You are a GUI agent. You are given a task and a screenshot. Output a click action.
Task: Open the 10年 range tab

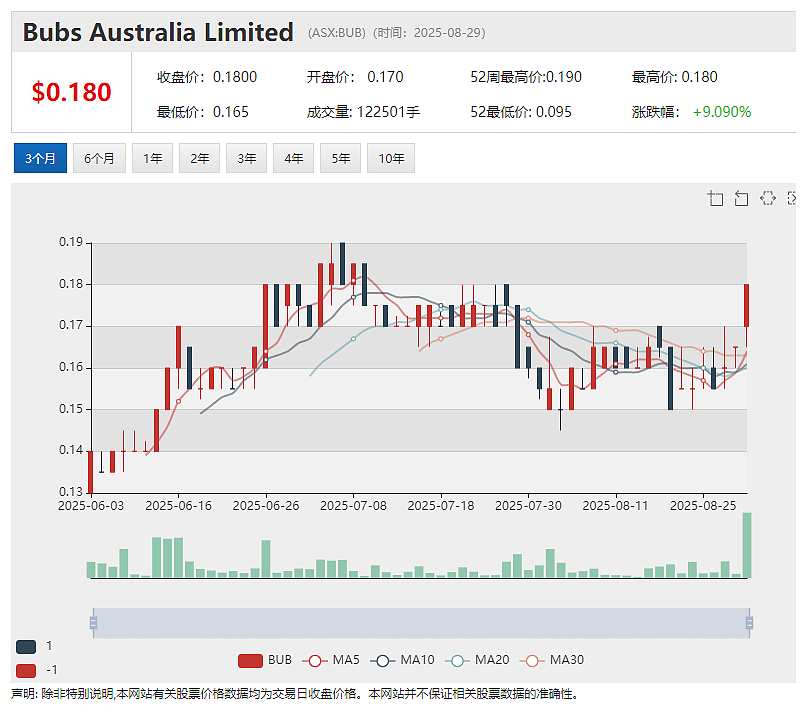coord(391,158)
